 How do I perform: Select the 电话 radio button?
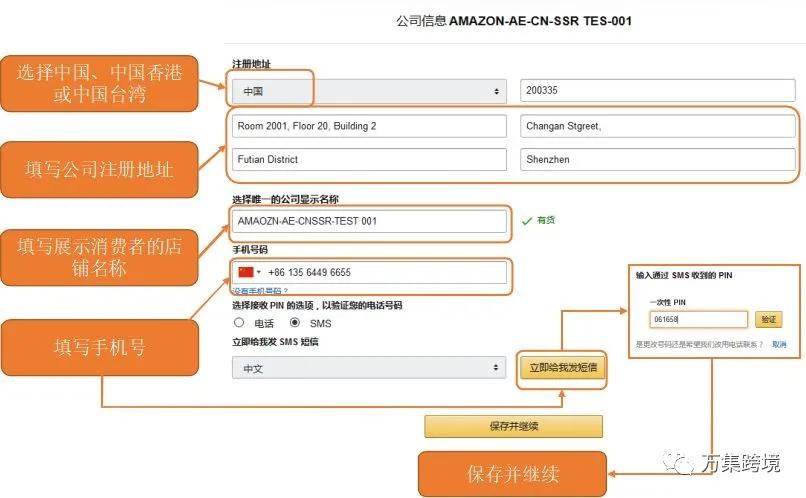point(239,322)
